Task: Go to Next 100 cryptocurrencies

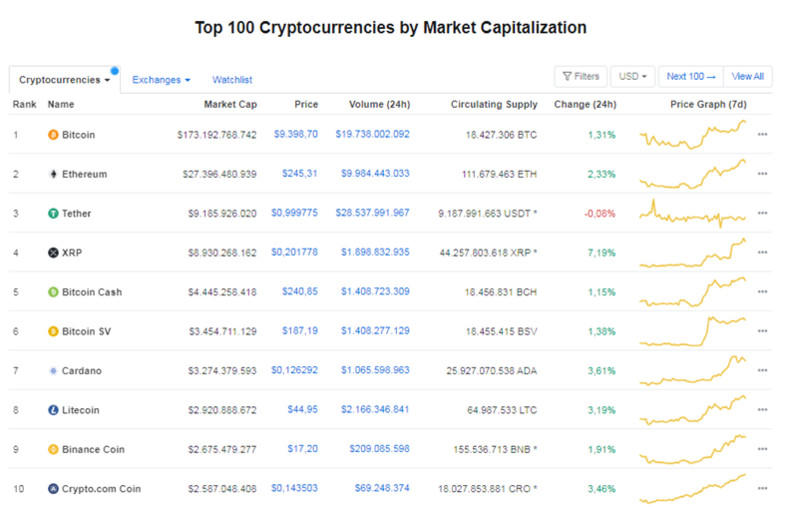Action: coord(691,76)
